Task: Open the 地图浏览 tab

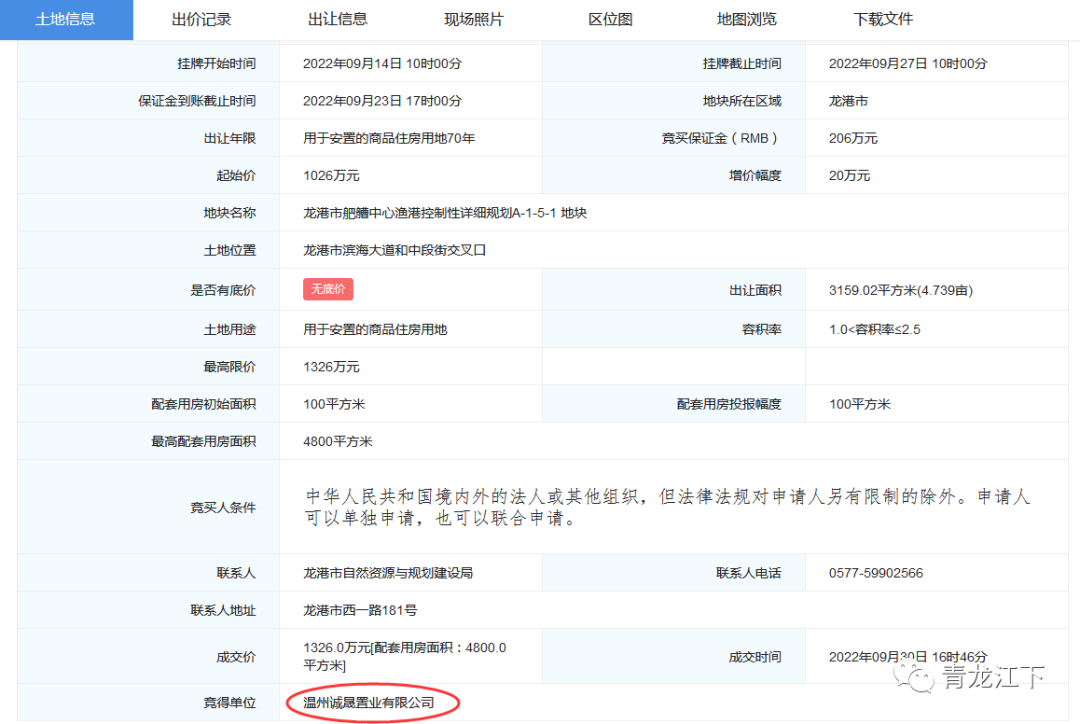Action: coord(747,19)
